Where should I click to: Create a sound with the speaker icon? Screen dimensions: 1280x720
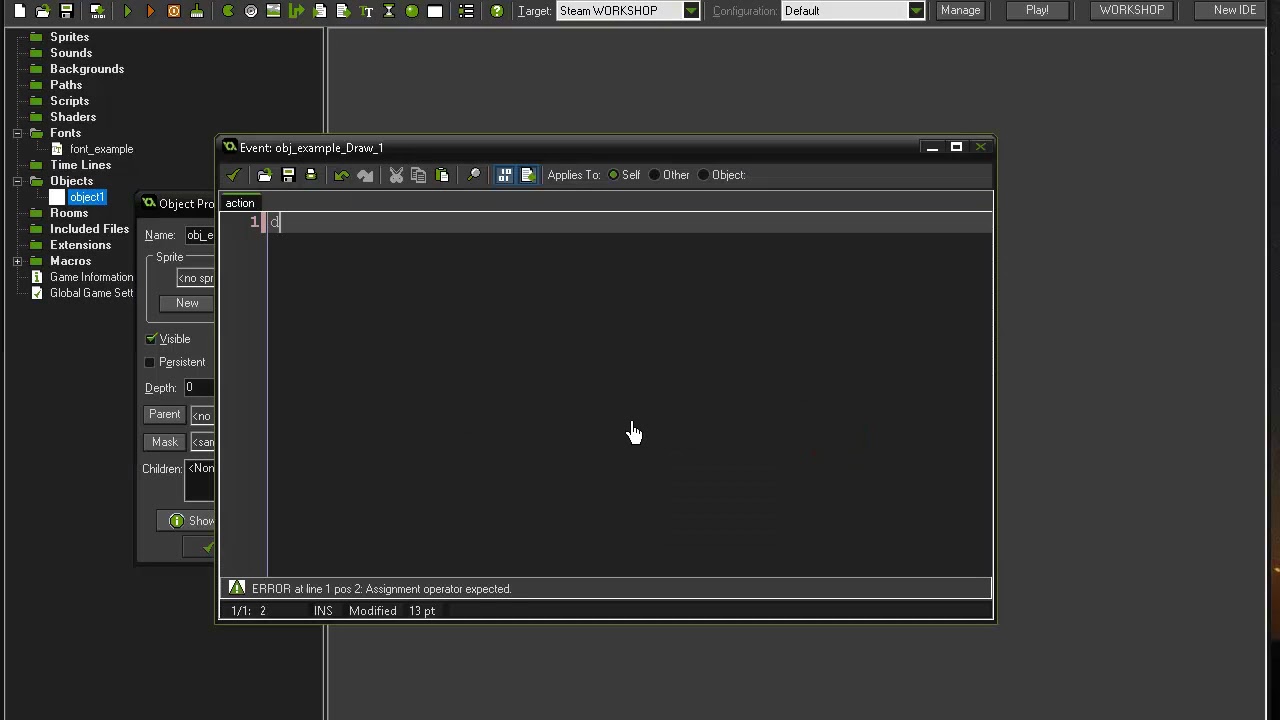point(251,11)
